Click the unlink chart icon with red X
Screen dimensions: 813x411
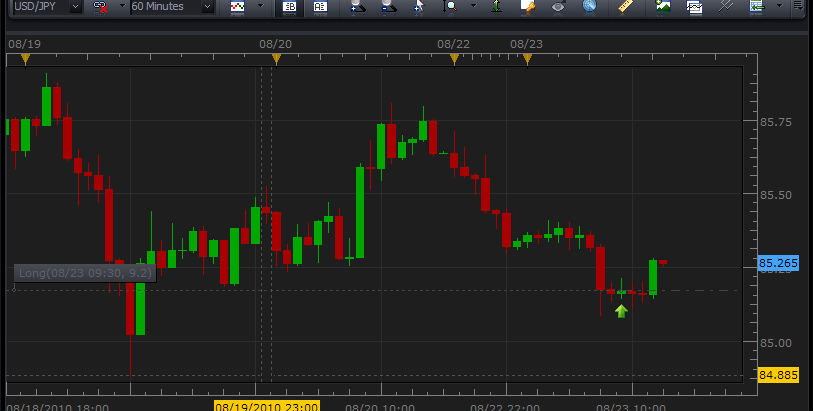100,7
